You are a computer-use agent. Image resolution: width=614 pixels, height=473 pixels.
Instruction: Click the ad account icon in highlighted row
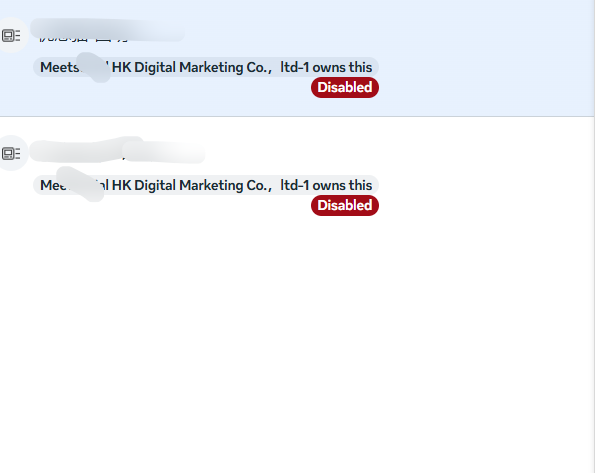click(11, 36)
